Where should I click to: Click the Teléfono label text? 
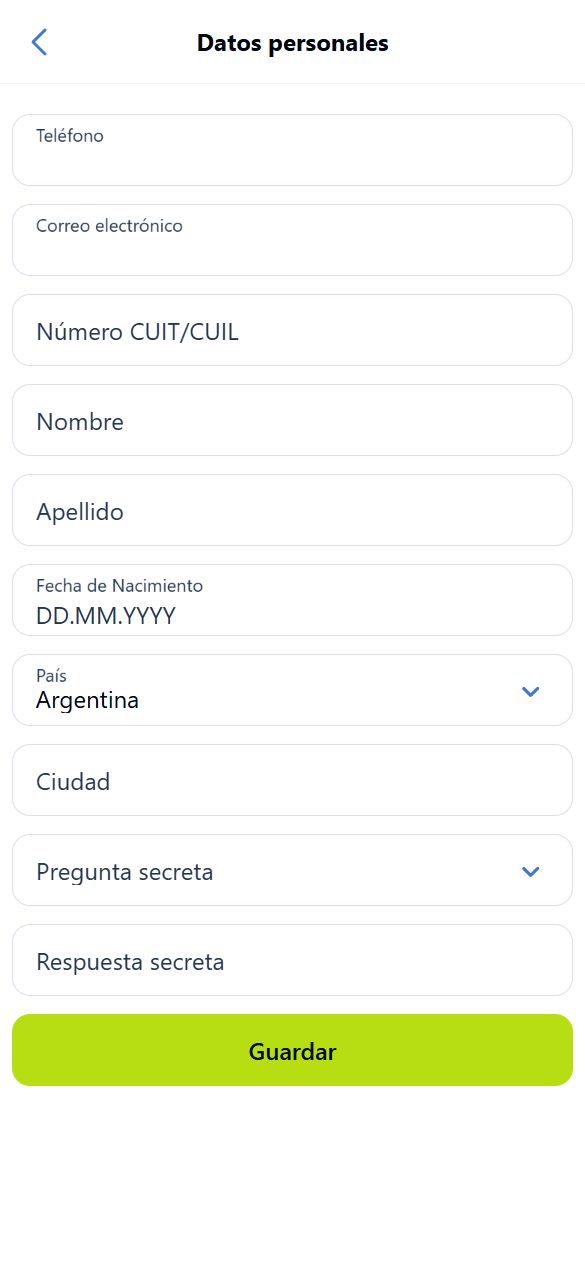coord(70,136)
